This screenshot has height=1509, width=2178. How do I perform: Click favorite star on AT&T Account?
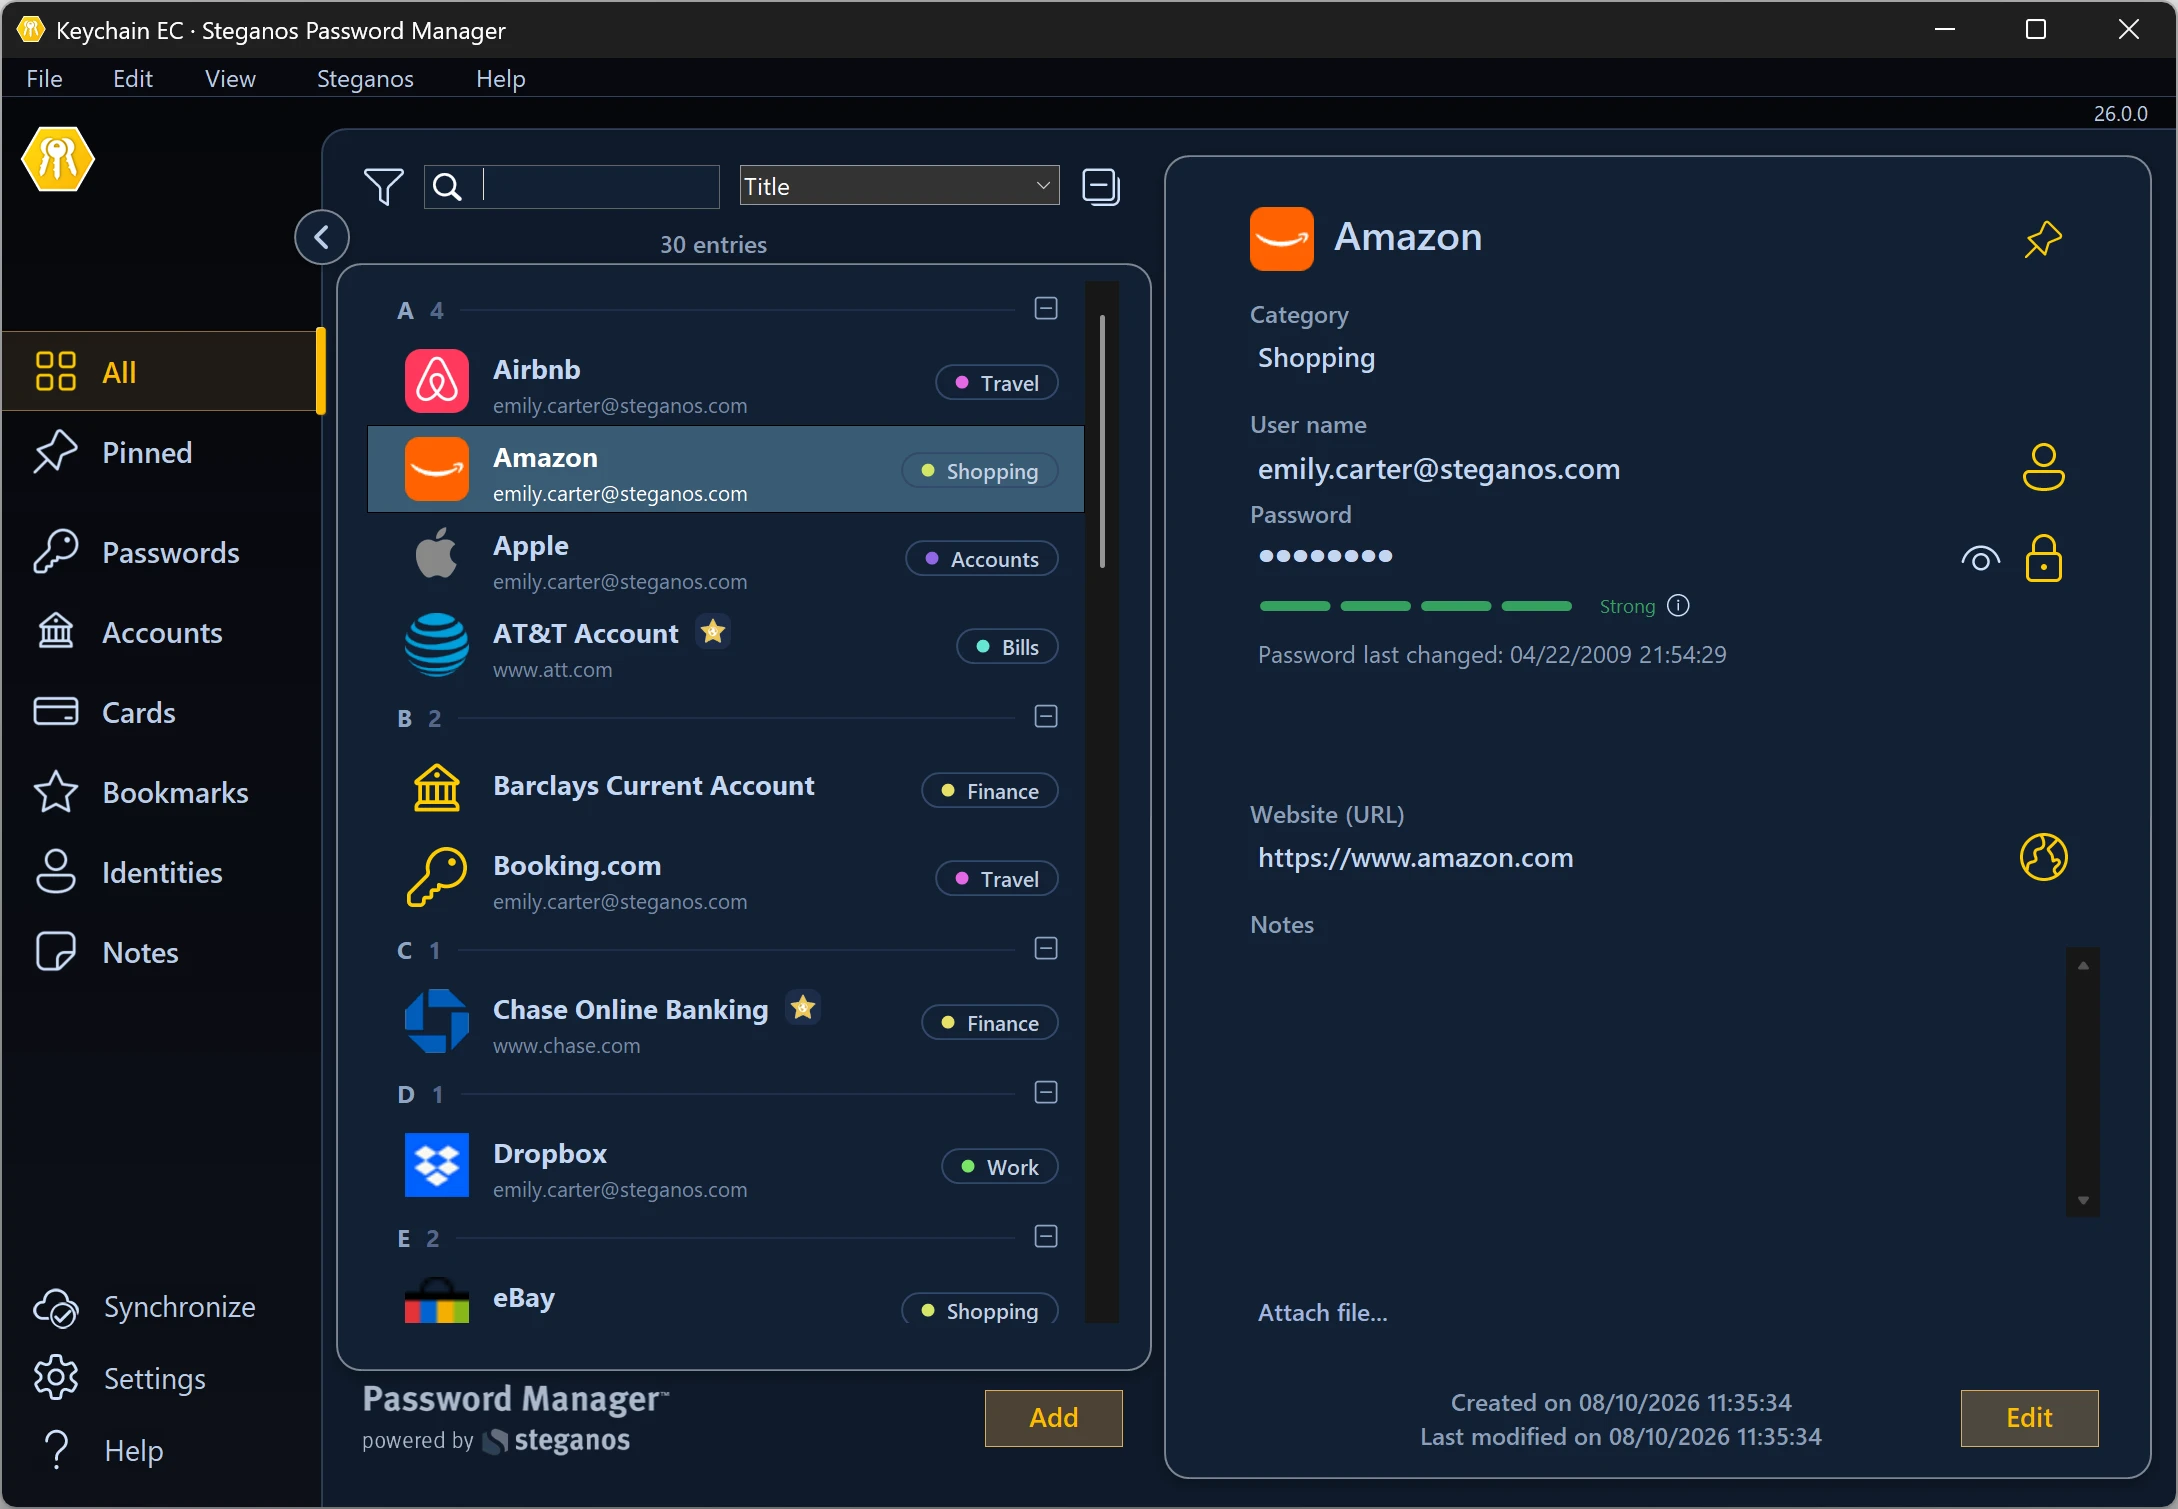[713, 632]
